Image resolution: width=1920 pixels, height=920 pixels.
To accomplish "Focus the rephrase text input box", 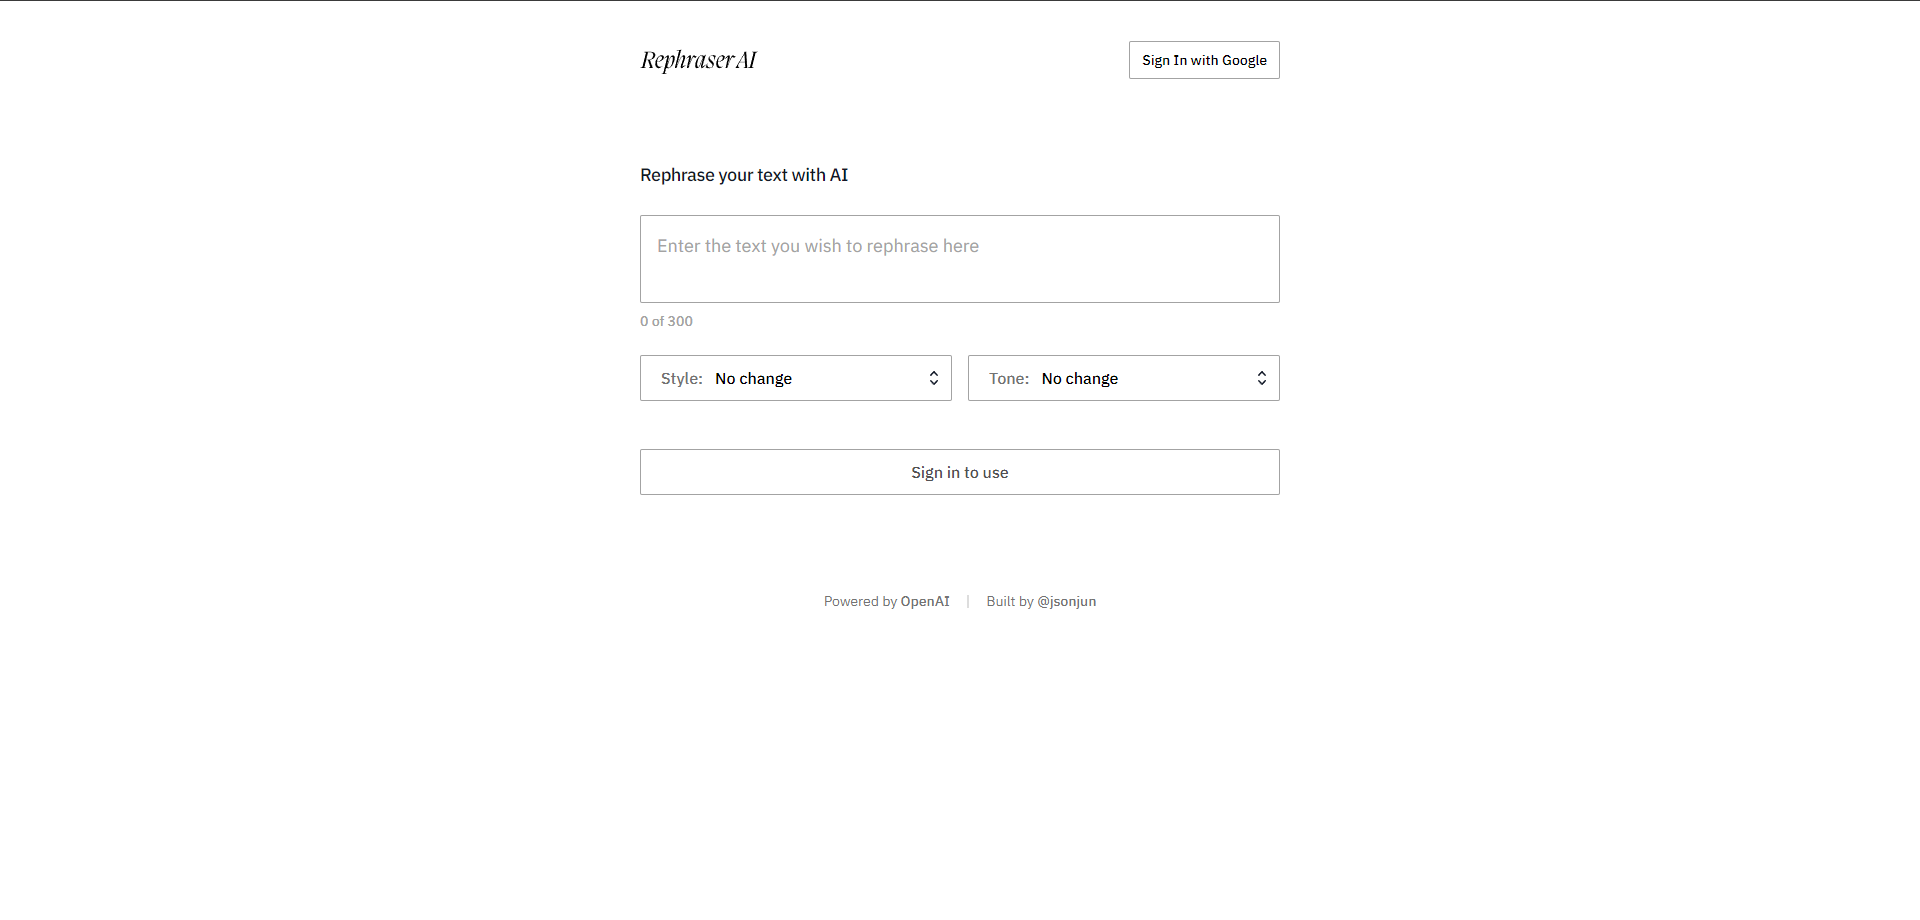I will coord(960,259).
